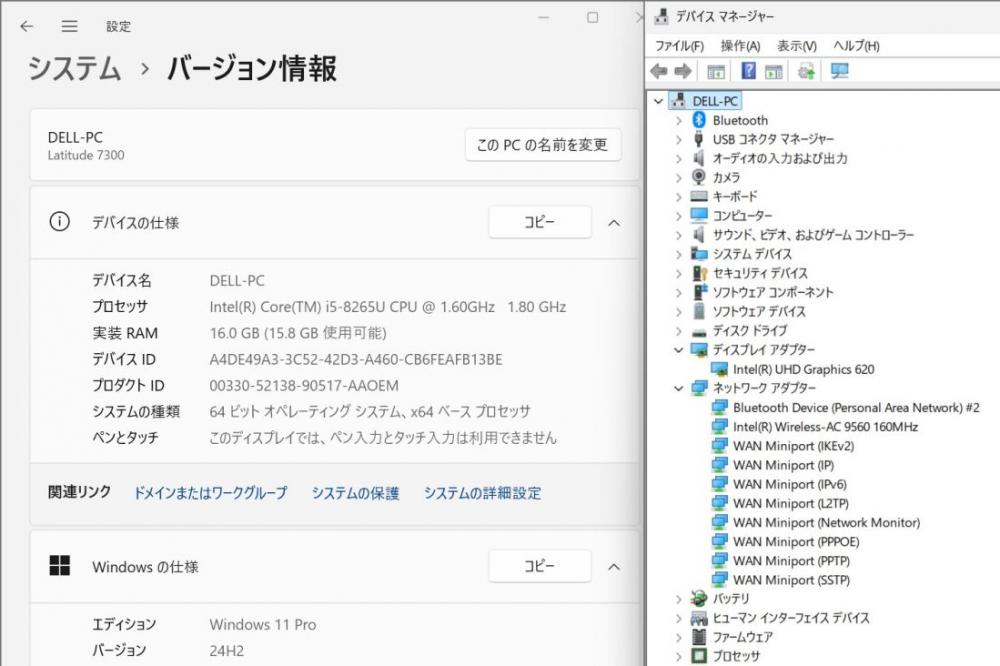
Task: Expand the オーディオの入力および出力 tree node
Action: click(x=679, y=158)
